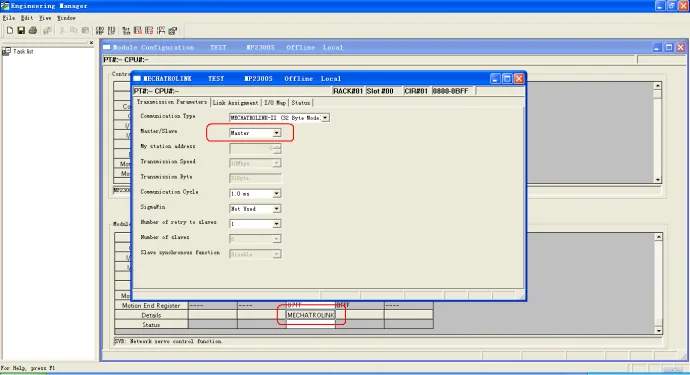Image resolution: width=690 pixels, height=375 pixels.
Task: Click the Slot #00 label
Action: [x=380, y=91]
